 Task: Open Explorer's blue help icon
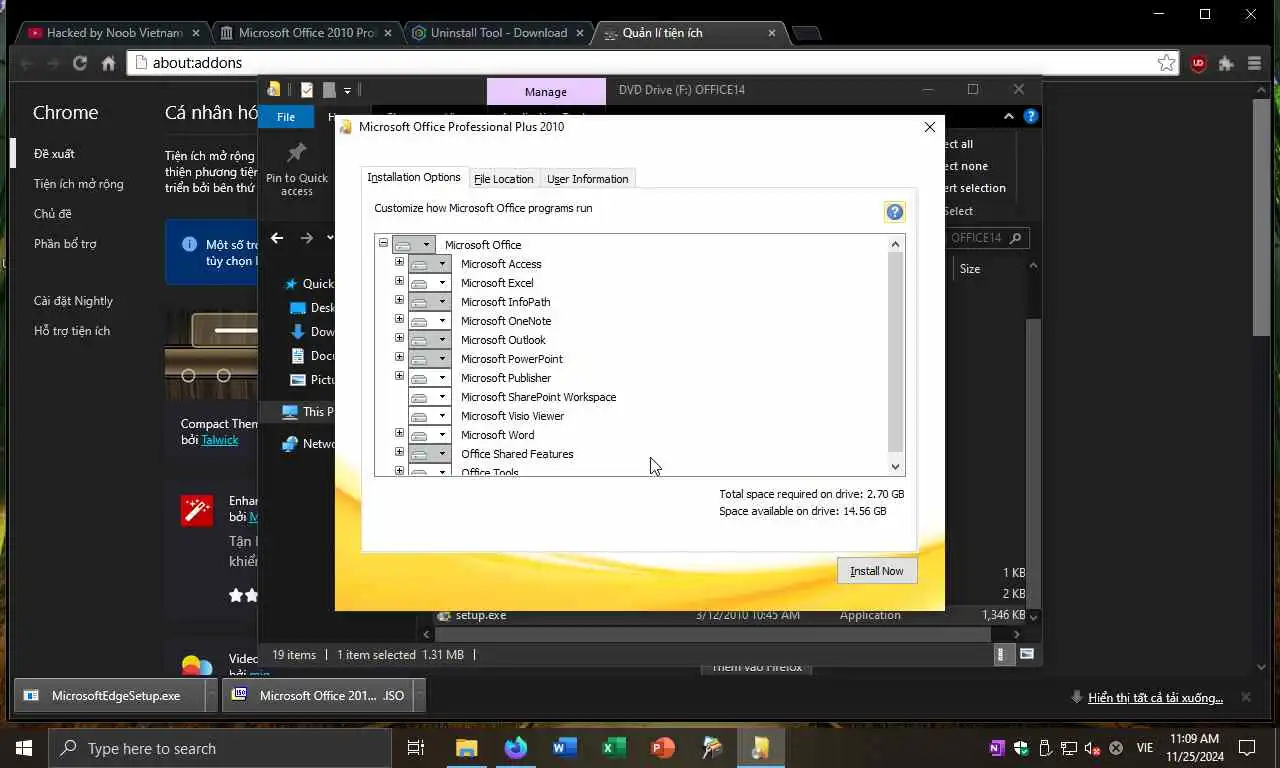[x=1031, y=116]
